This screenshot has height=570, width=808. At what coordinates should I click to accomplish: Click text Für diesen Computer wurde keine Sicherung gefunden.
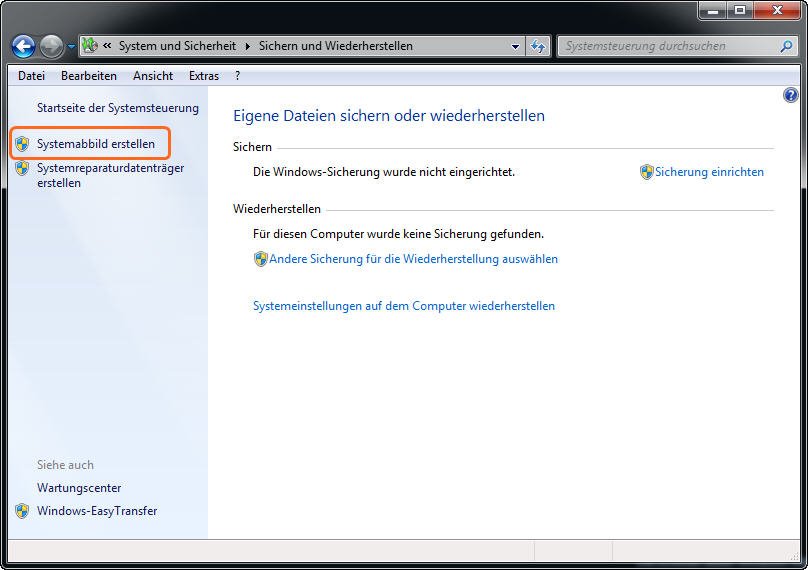[x=398, y=233]
